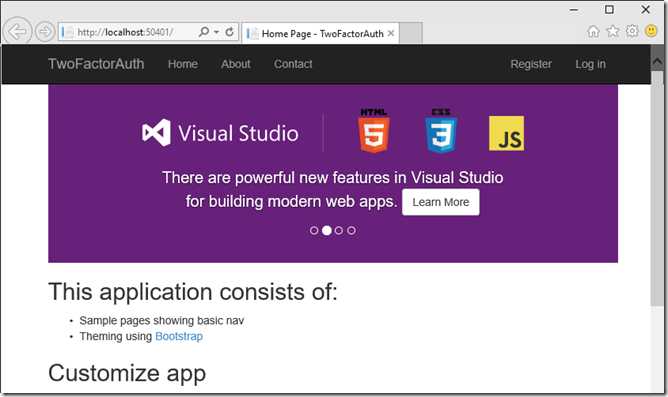This screenshot has width=668, height=397.
Task: Click the CSS3 logo icon
Action: coord(441,130)
